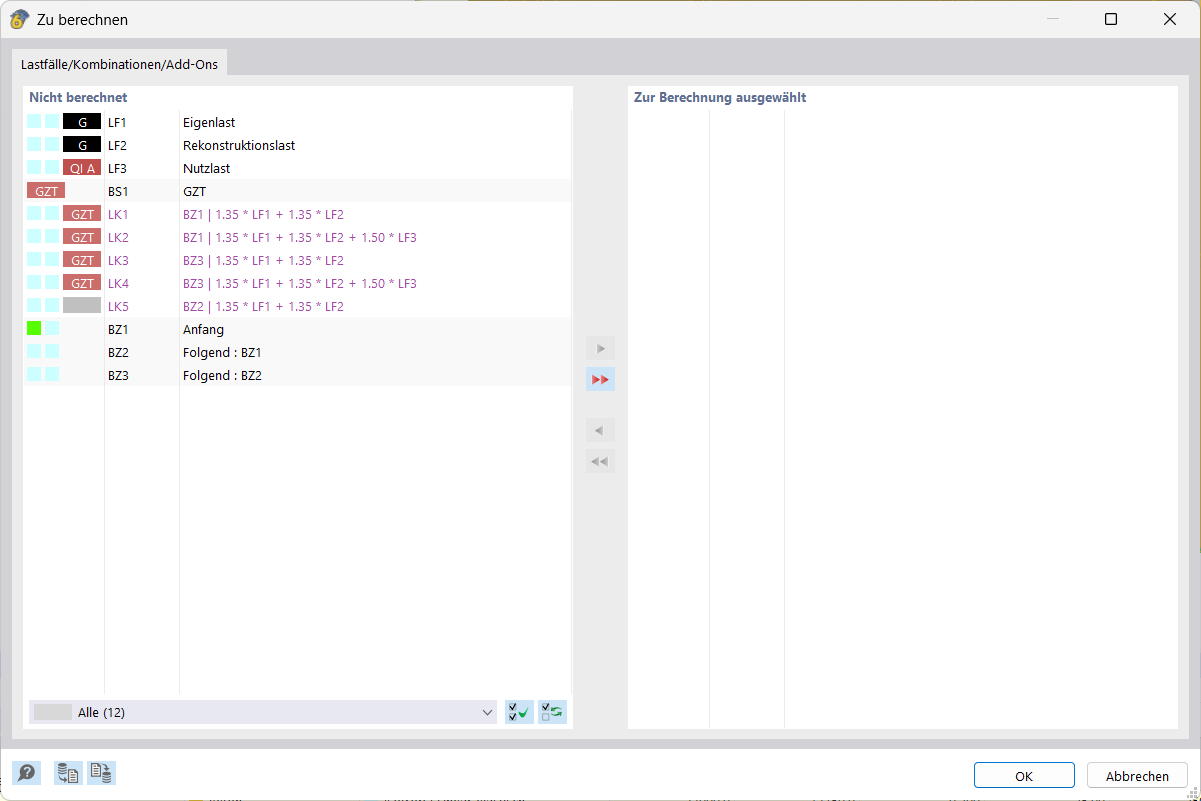The height and width of the screenshot is (801, 1201).
Task: Click the single right arrow to add selection
Action: pos(600,348)
